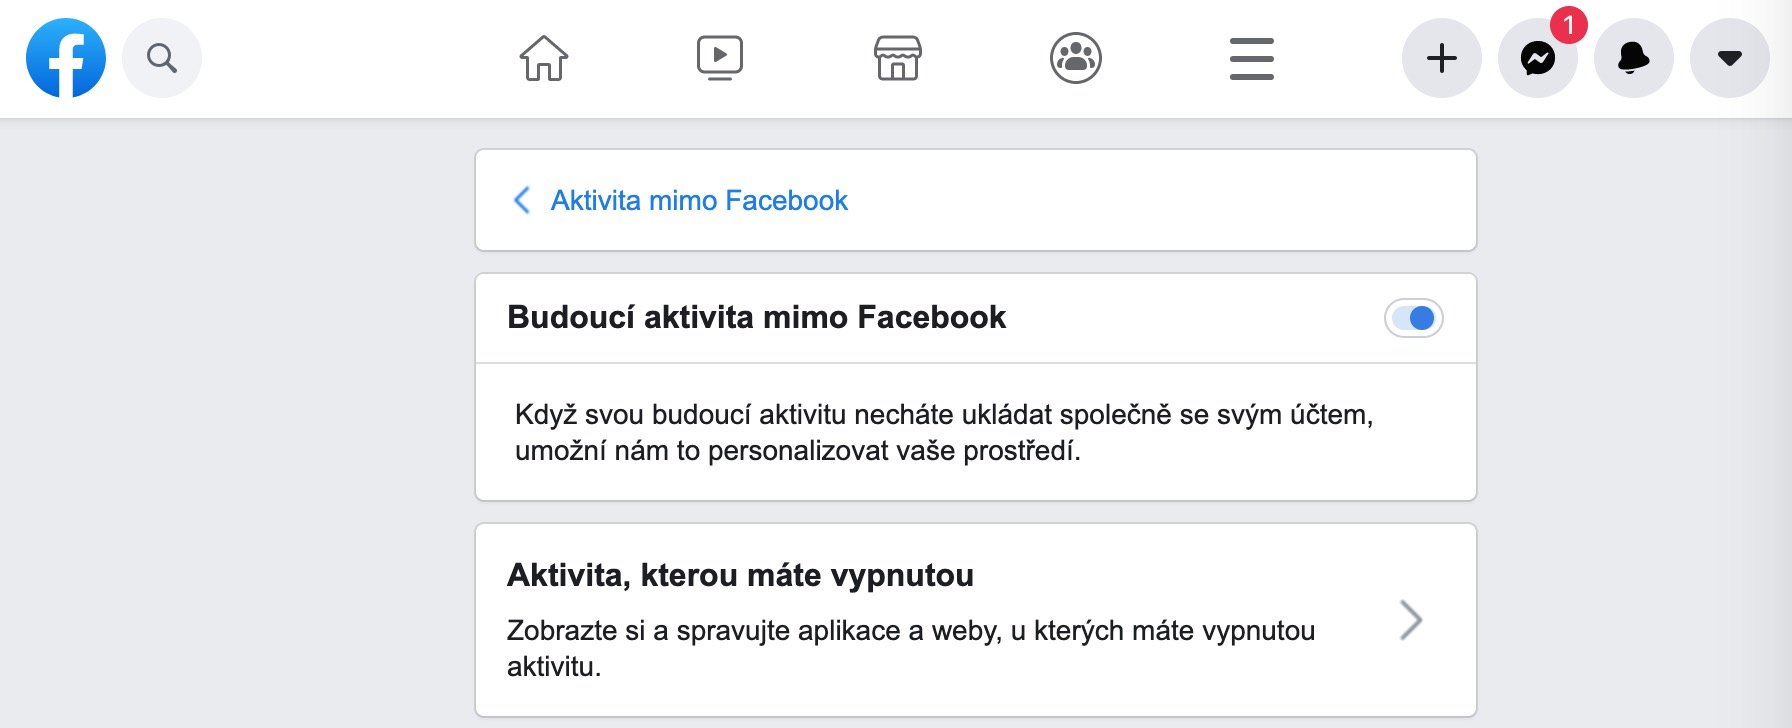Screen dimensions: 1792x728
Task: Click the Facebook logo
Action: tap(66, 58)
